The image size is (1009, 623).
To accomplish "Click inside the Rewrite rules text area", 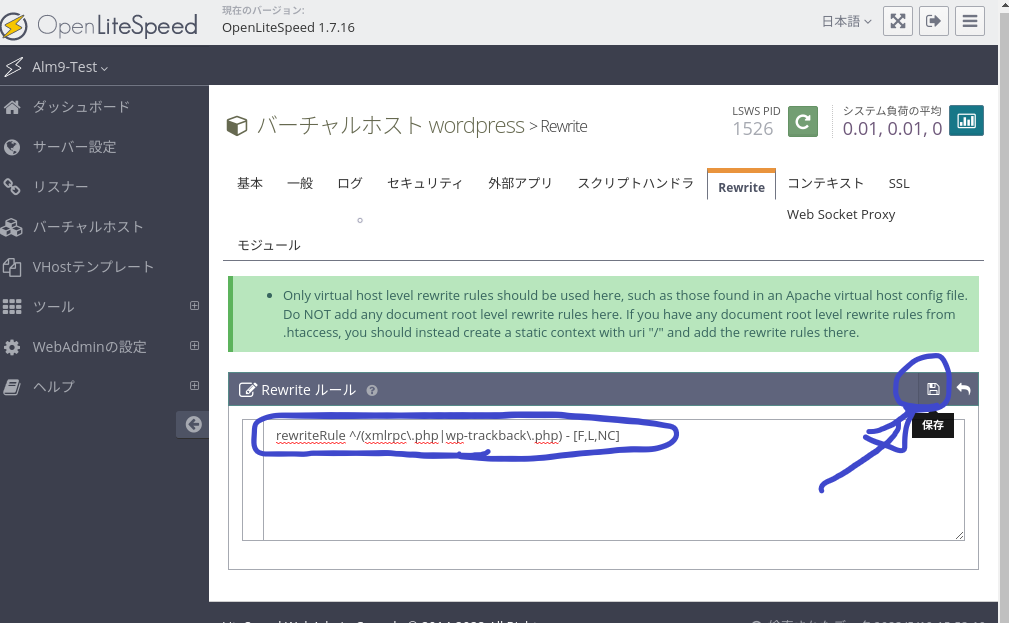I will 613,480.
